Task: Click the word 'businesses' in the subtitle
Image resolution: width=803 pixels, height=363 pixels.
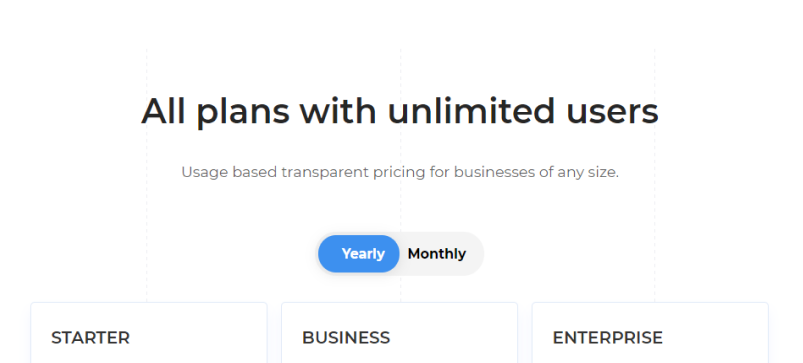Action: 494,172
